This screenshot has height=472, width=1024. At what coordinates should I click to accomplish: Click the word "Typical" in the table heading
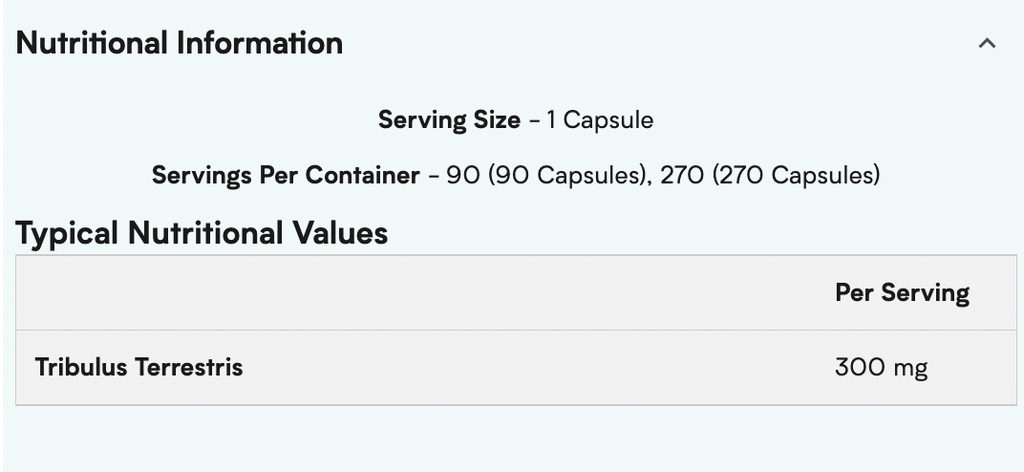coord(67,233)
